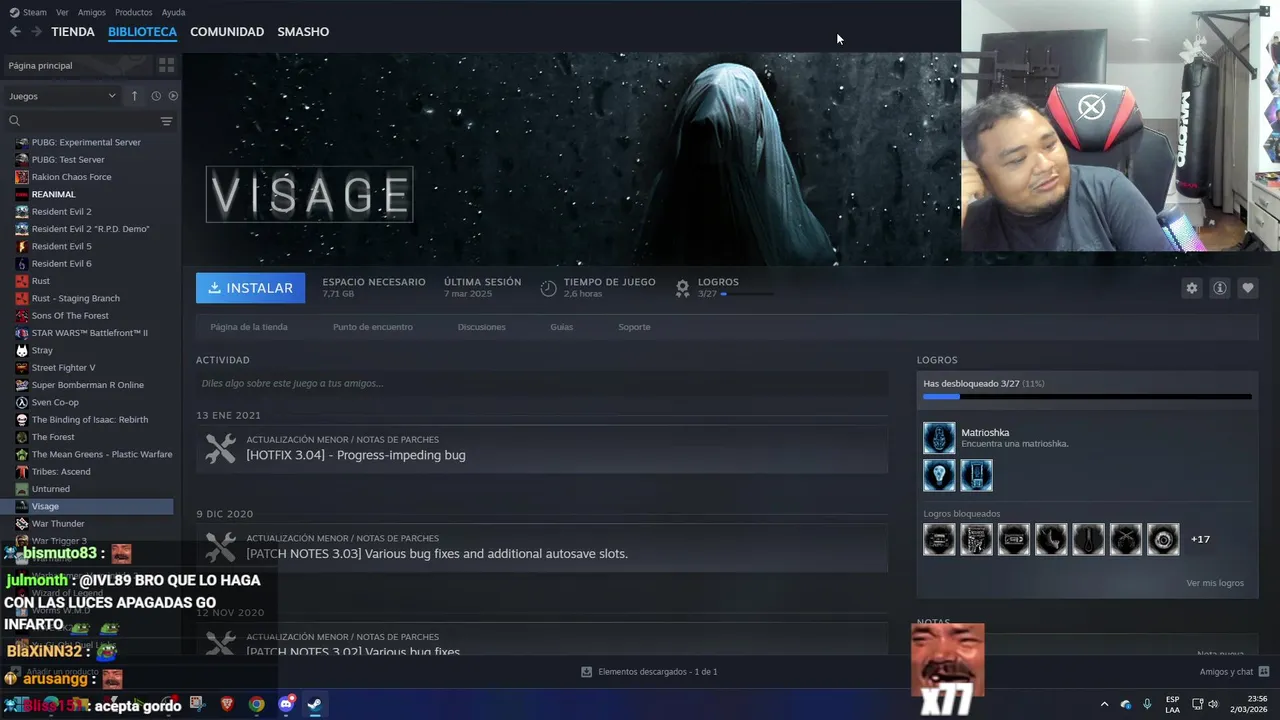Open the advanced filter options icon
This screenshot has height=720, width=1280.
tap(166, 121)
